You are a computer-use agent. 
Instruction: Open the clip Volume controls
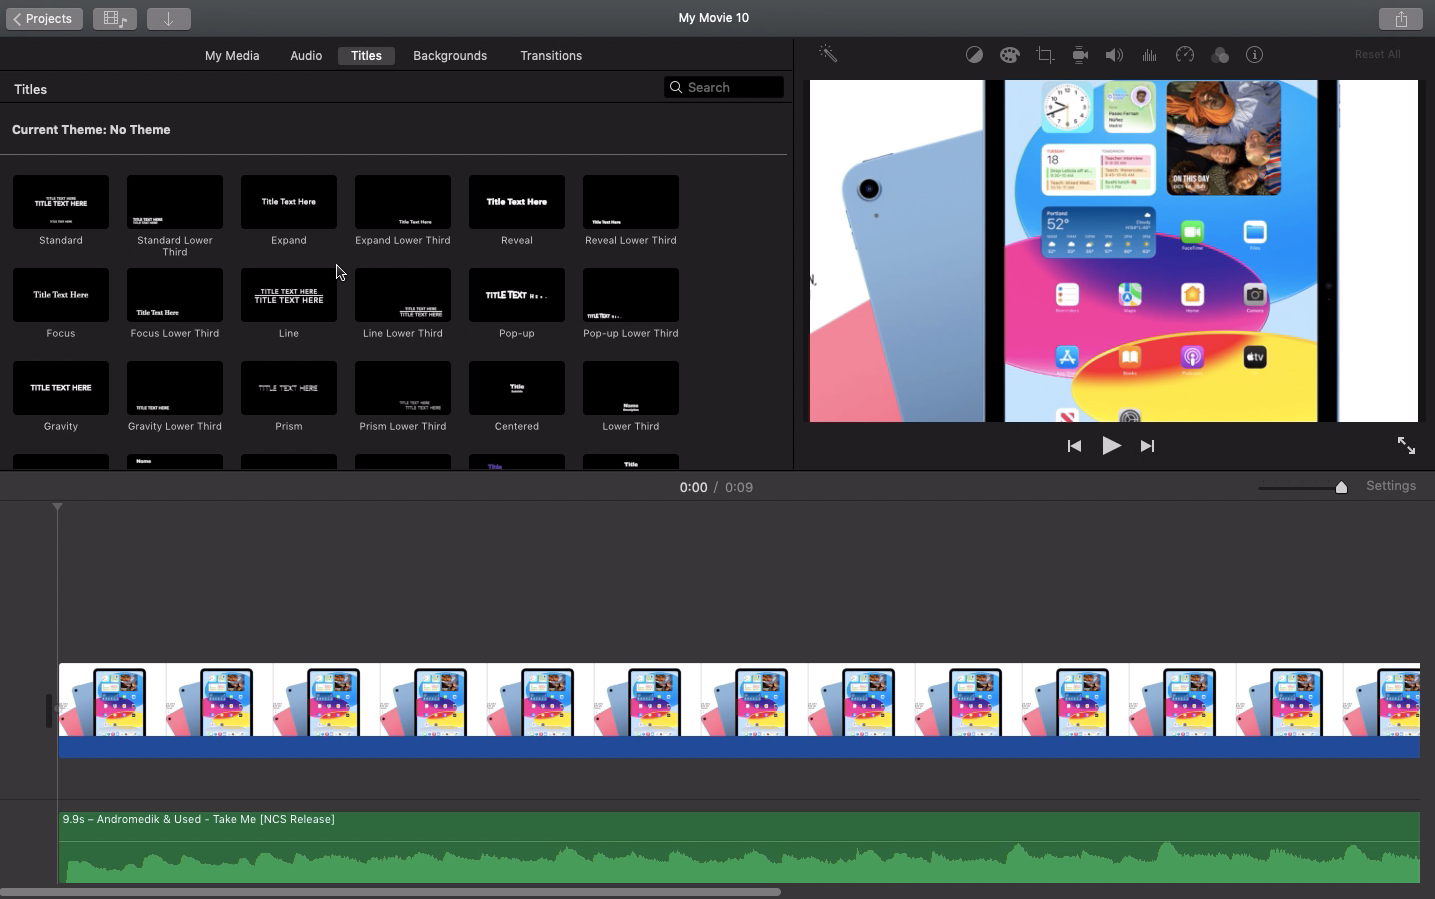coord(1114,55)
